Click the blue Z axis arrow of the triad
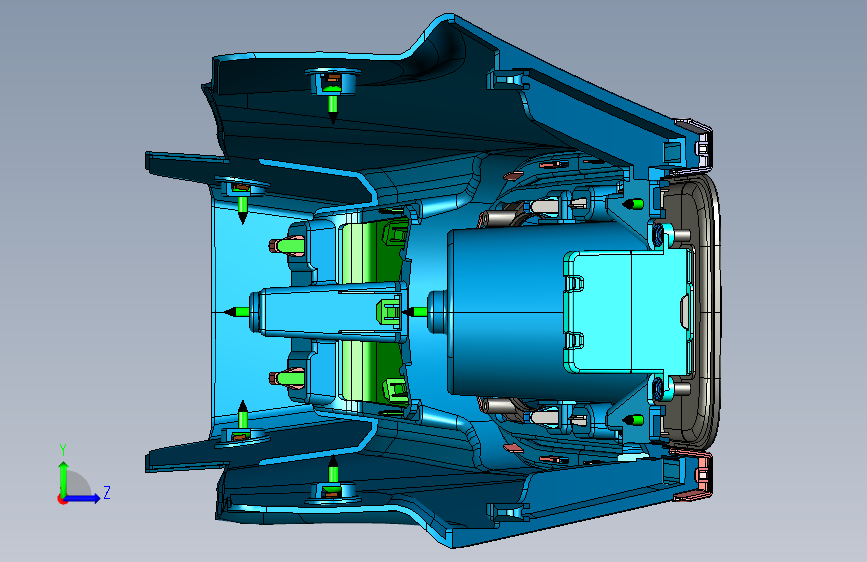The height and width of the screenshot is (562, 867). click(x=82, y=498)
